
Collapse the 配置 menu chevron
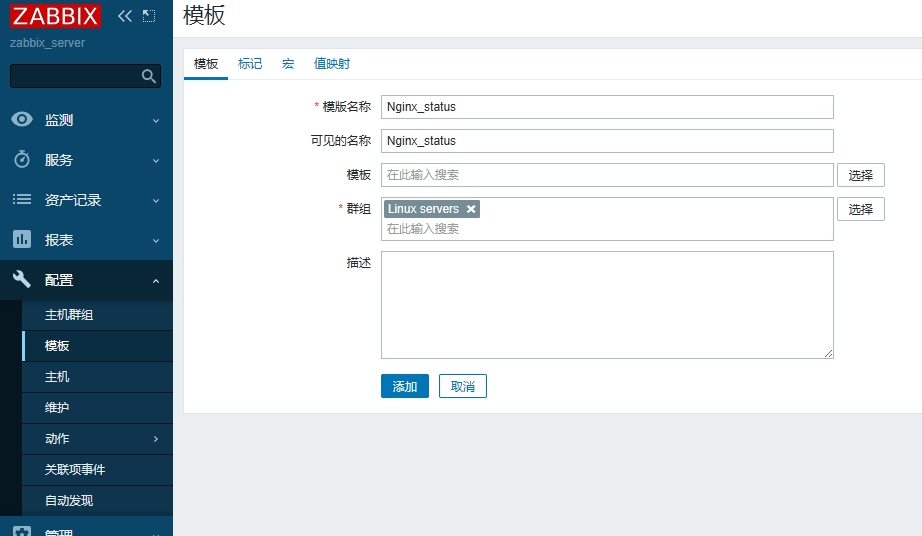coord(156,281)
